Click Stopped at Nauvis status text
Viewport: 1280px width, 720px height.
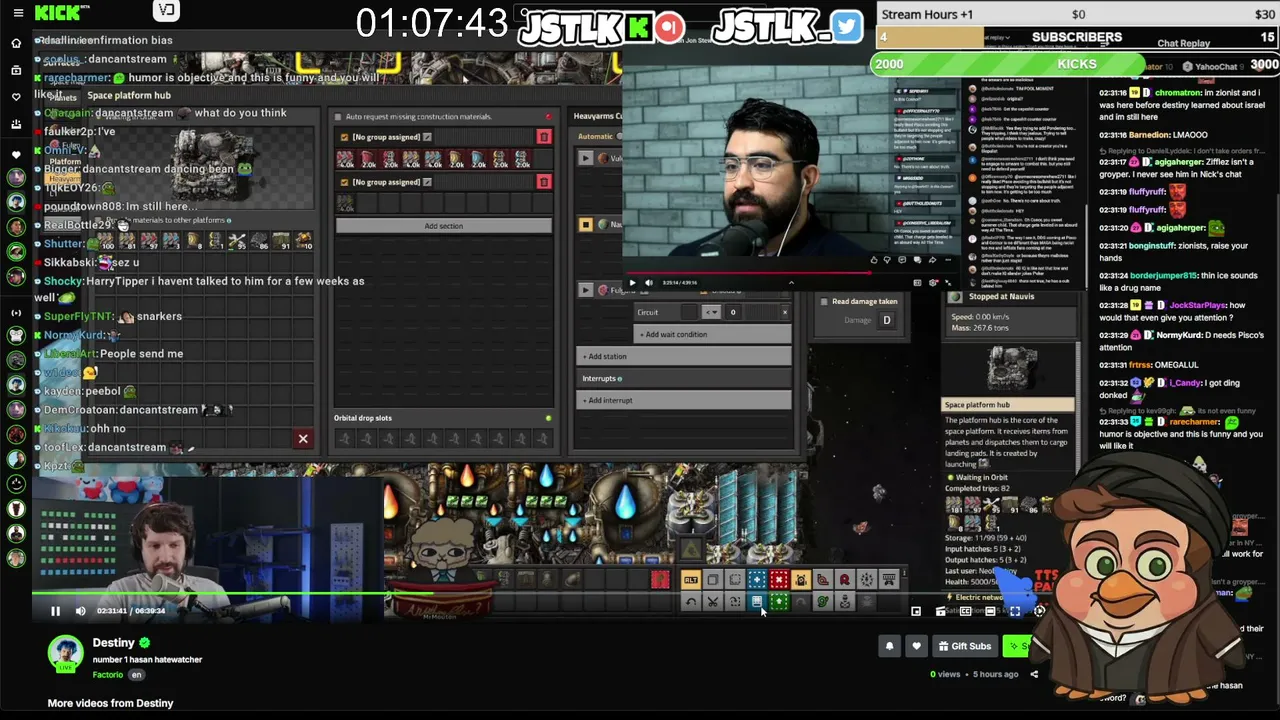(1001, 296)
